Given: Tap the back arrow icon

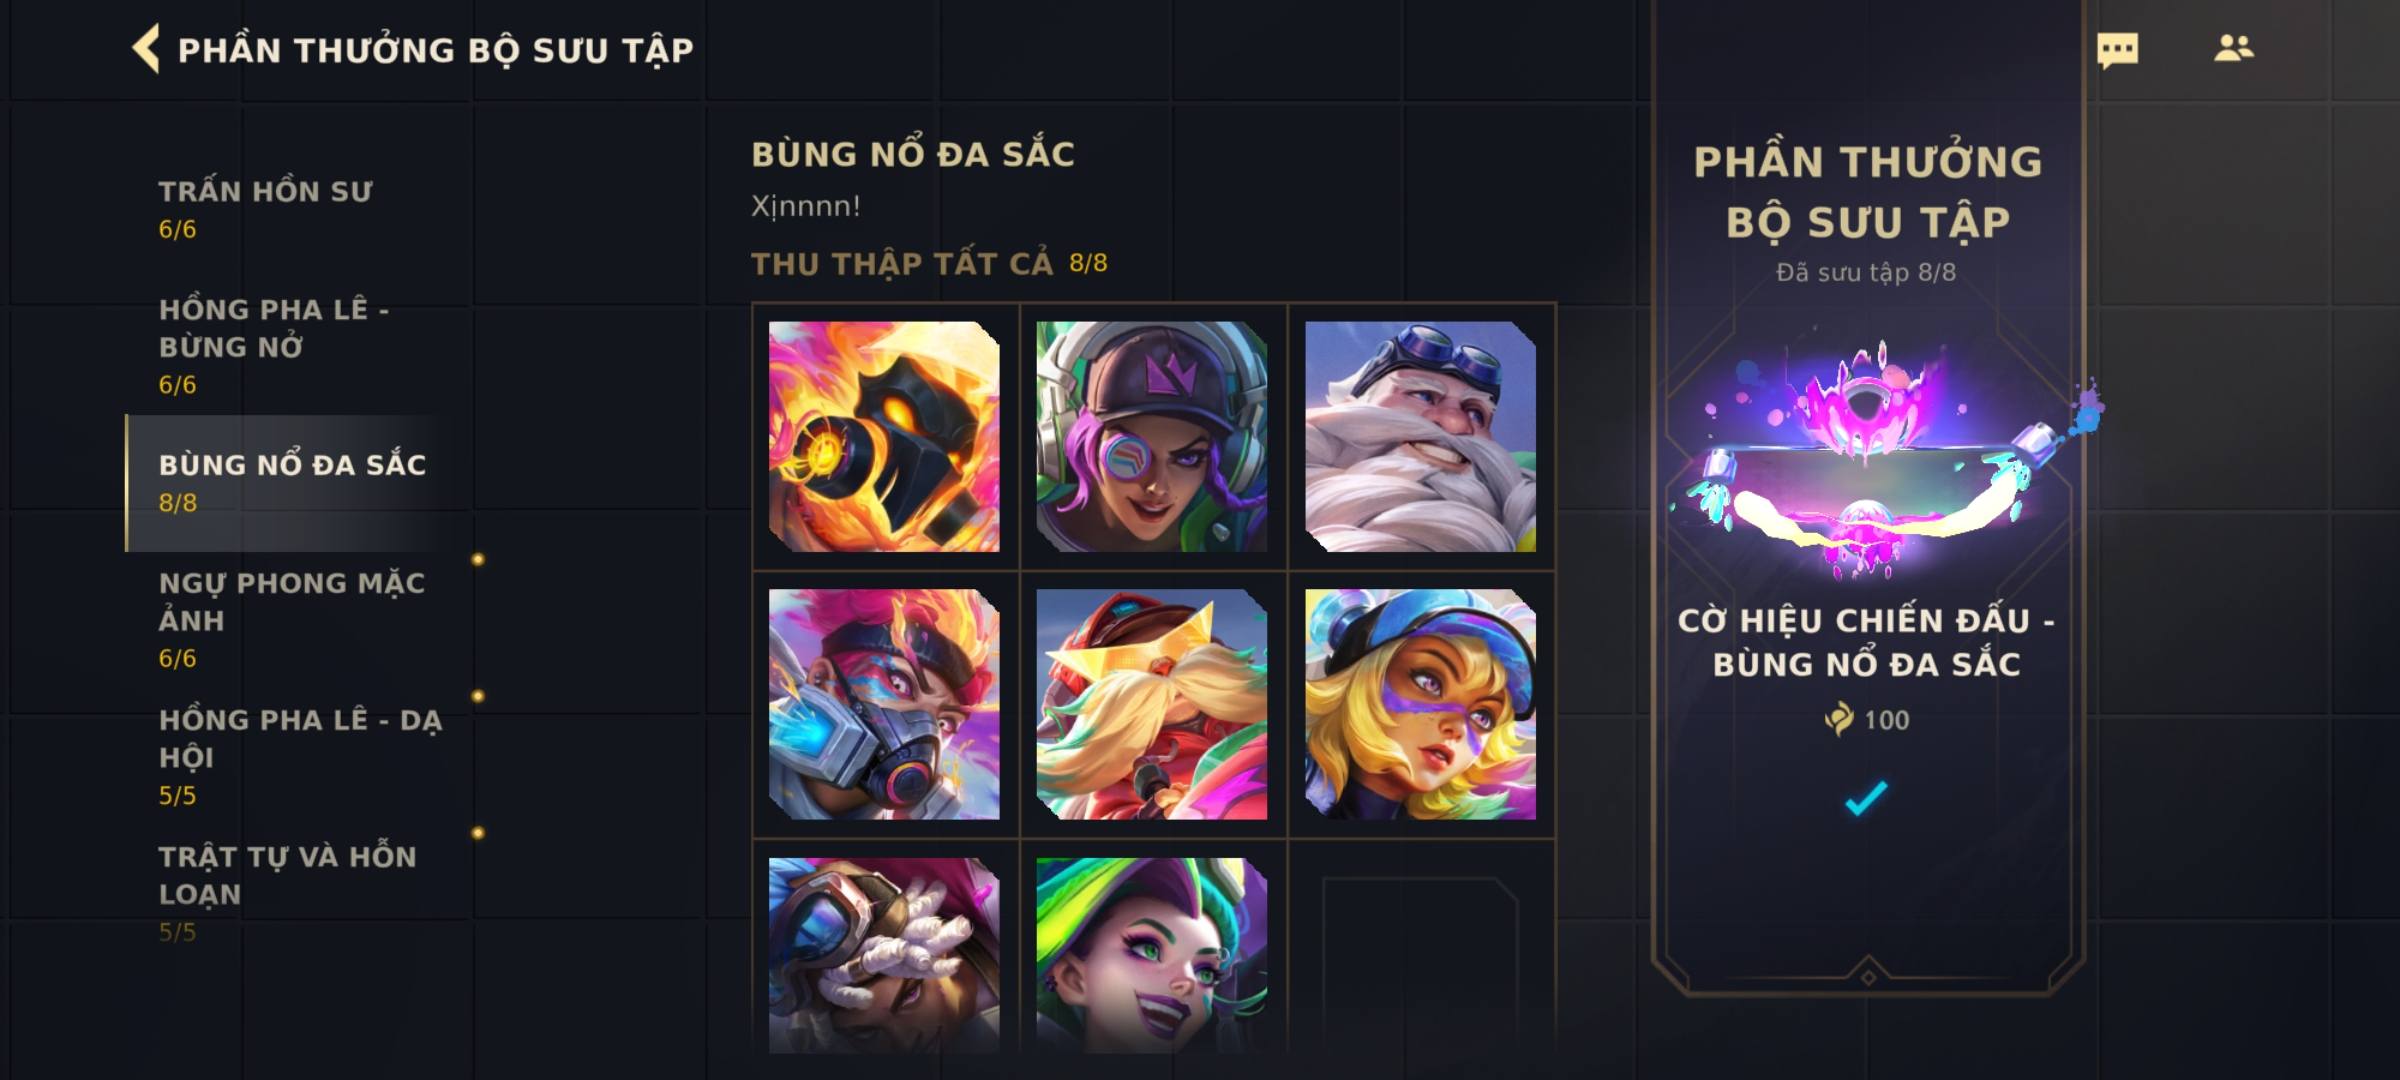Looking at the screenshot, I should coord(146,49).
